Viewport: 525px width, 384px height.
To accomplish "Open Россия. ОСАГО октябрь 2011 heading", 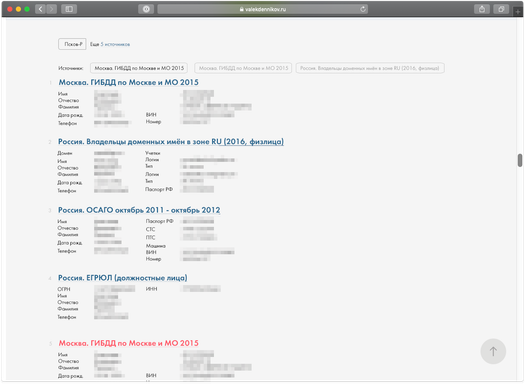I will pyautogui.click(x=139, y=210).
